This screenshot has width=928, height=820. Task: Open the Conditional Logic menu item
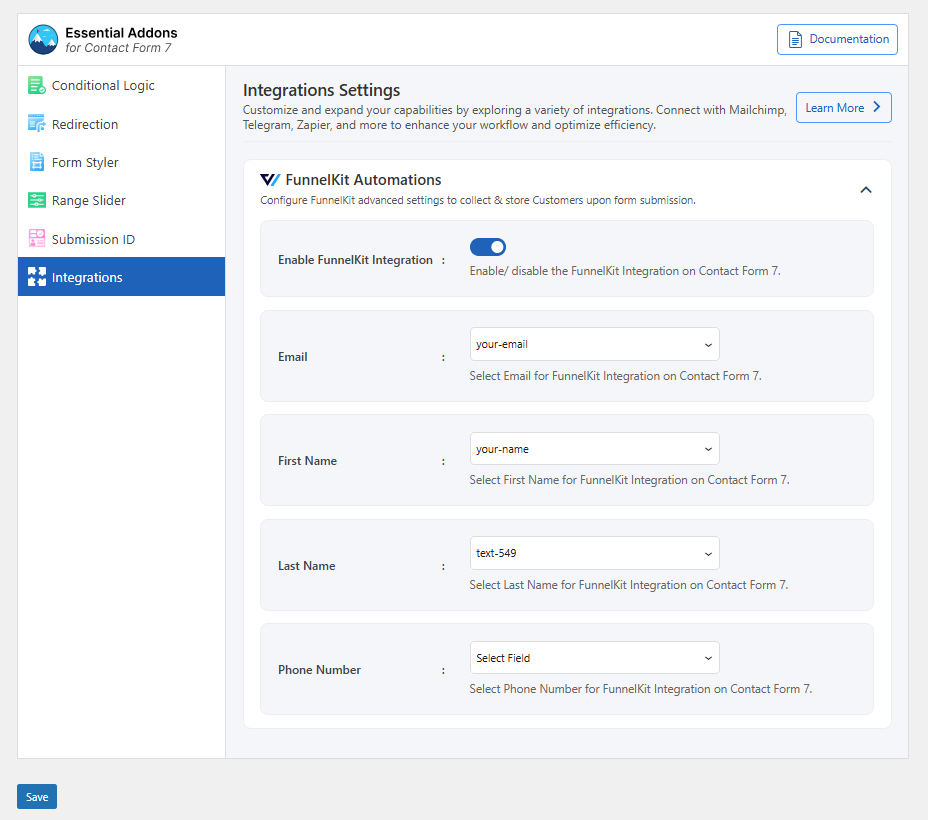click(121, 85)
